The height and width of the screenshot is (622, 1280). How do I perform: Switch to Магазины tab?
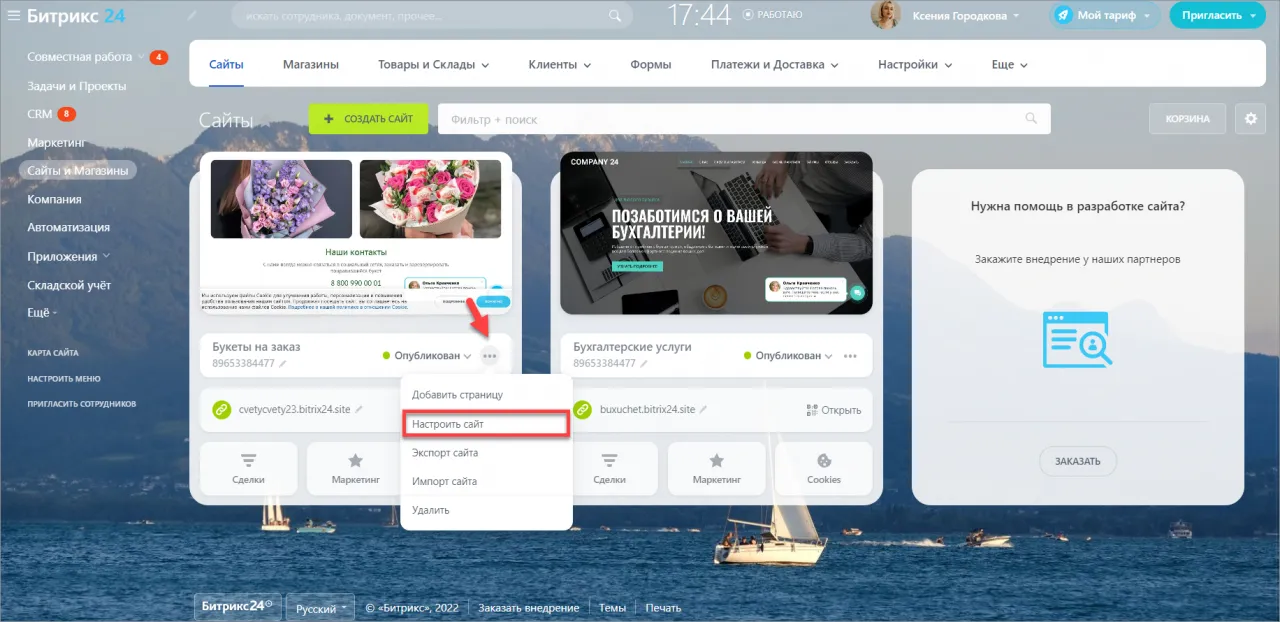coord(310,65)
